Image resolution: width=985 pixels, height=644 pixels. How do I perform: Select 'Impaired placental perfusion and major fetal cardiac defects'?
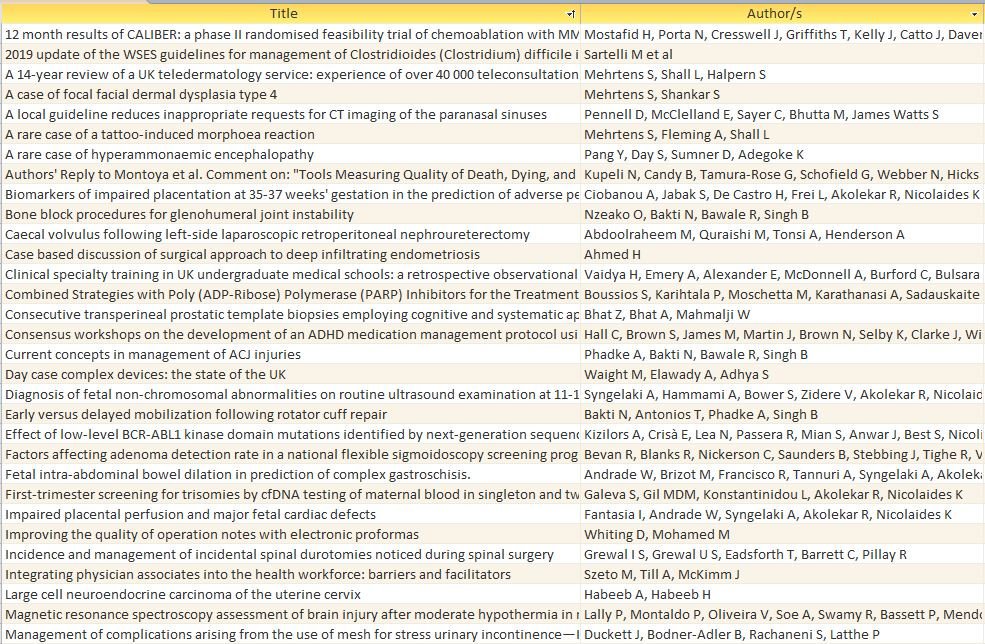point(291,515)
